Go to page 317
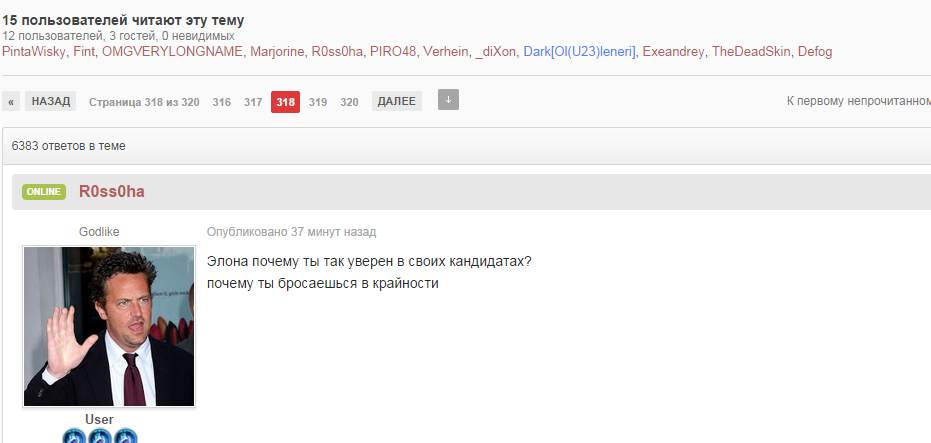This screenshot has width=931, height=443. click(253, 102)
